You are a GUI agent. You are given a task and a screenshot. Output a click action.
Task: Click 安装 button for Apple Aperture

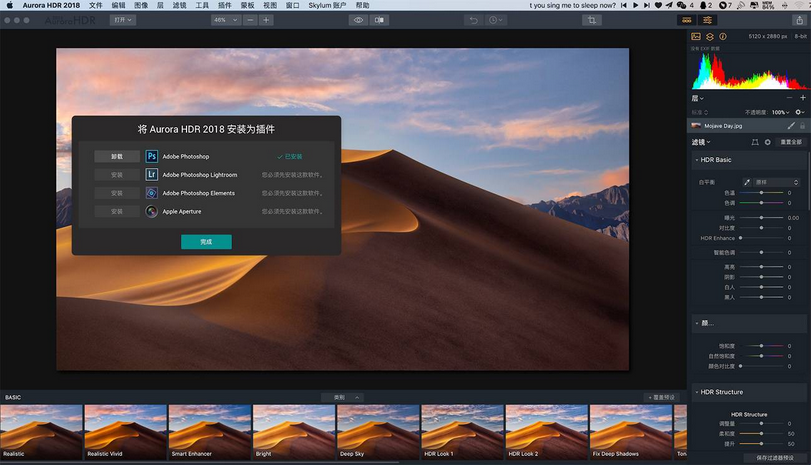pyautogui.click(x=117, y=211)
